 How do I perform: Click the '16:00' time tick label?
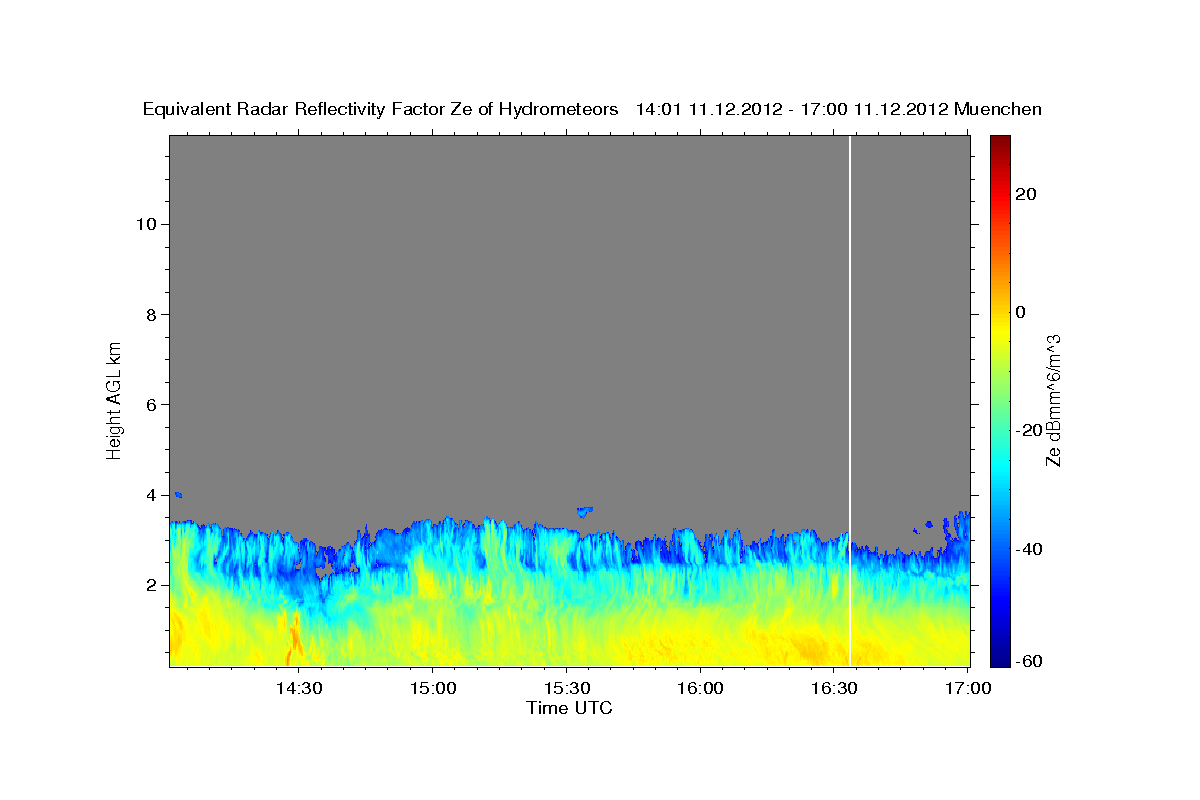click(x=699, y=688)
